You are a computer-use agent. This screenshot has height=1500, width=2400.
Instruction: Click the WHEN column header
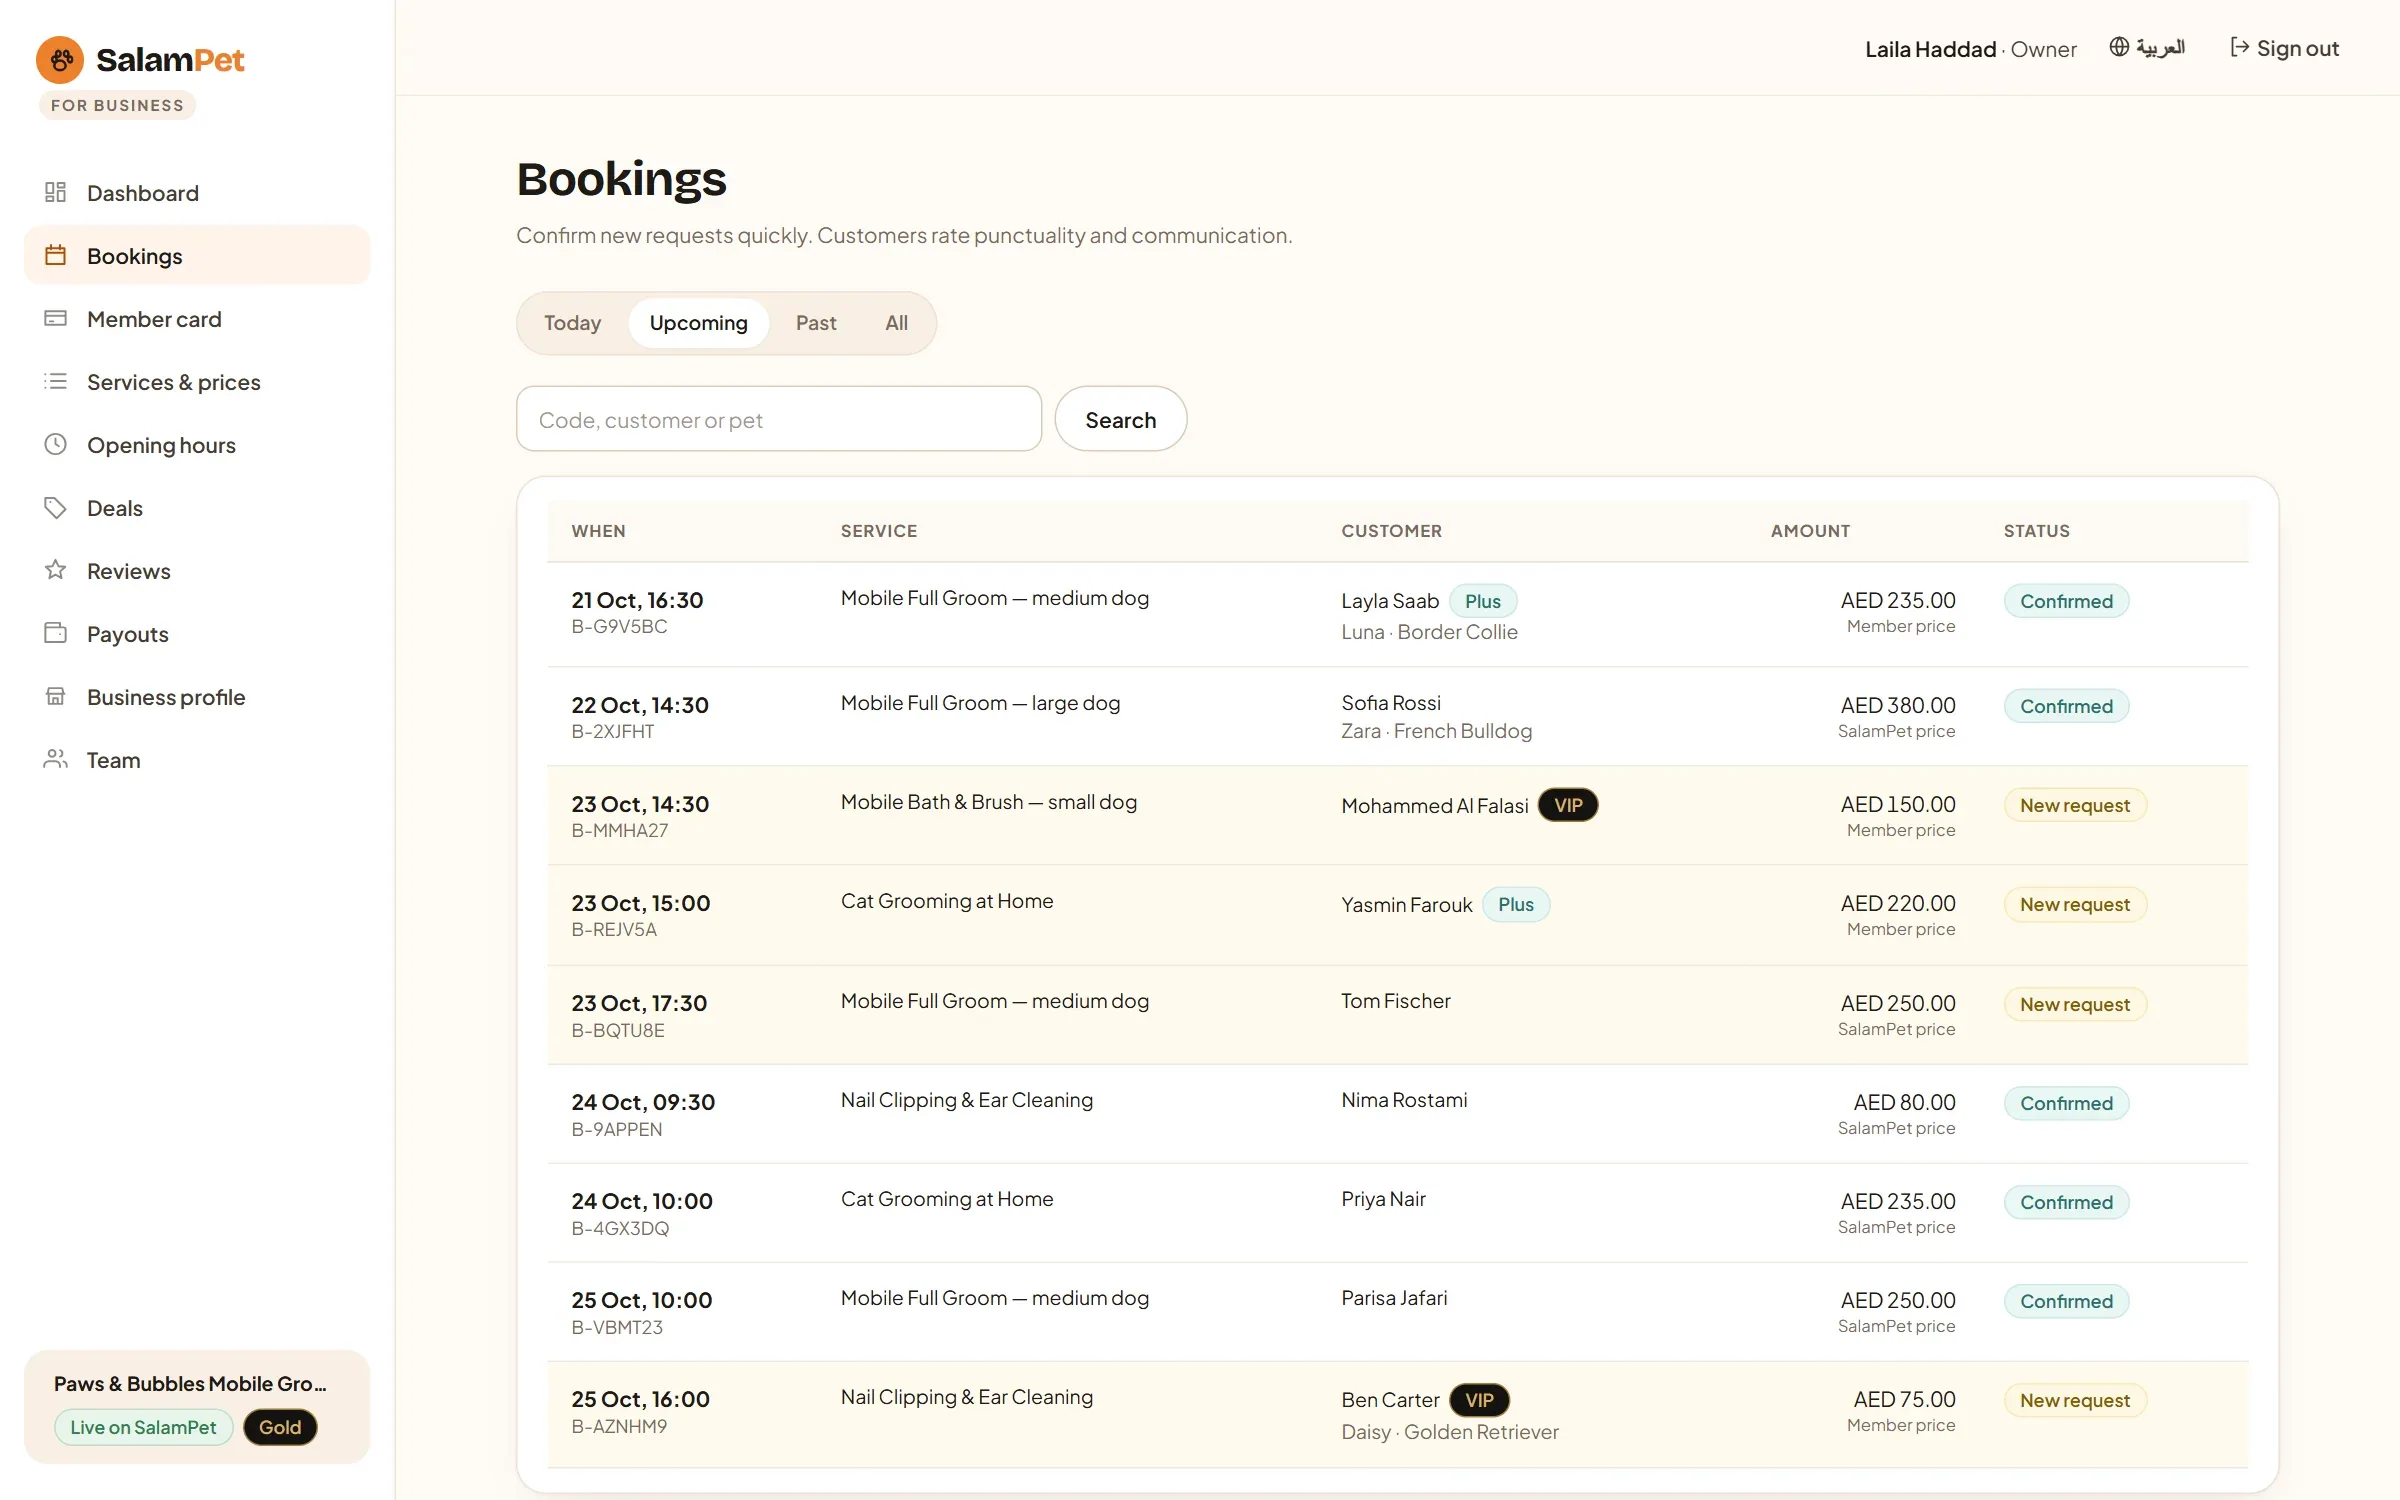pyautogui.click(x=598, y=531)
